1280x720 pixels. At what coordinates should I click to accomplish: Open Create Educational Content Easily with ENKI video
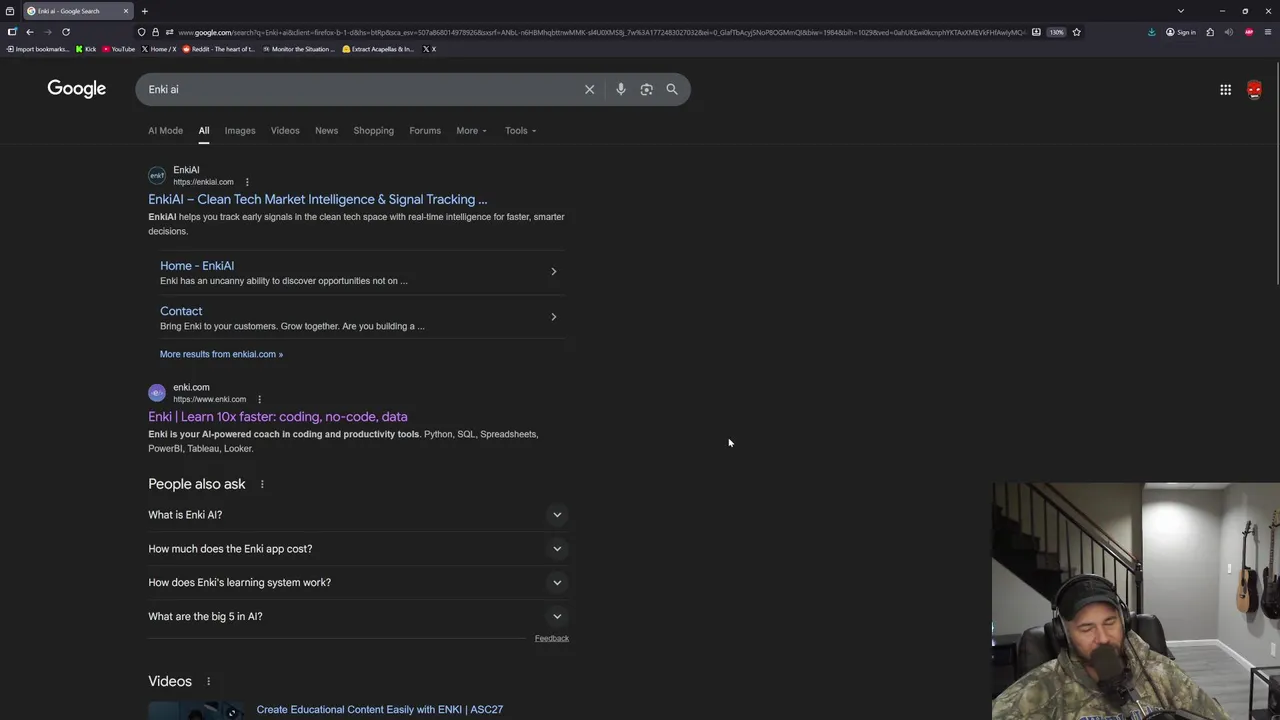(380, 709)
